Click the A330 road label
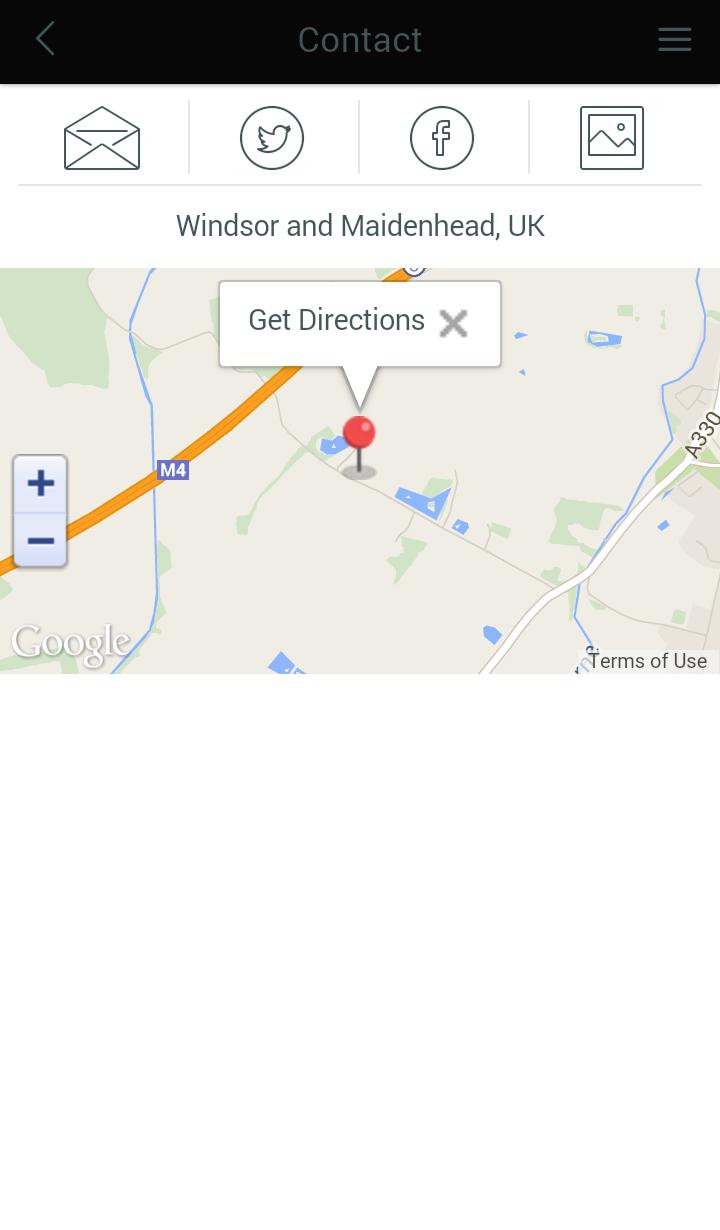This screenshot has width=720, height=1230. click(703, 435)
